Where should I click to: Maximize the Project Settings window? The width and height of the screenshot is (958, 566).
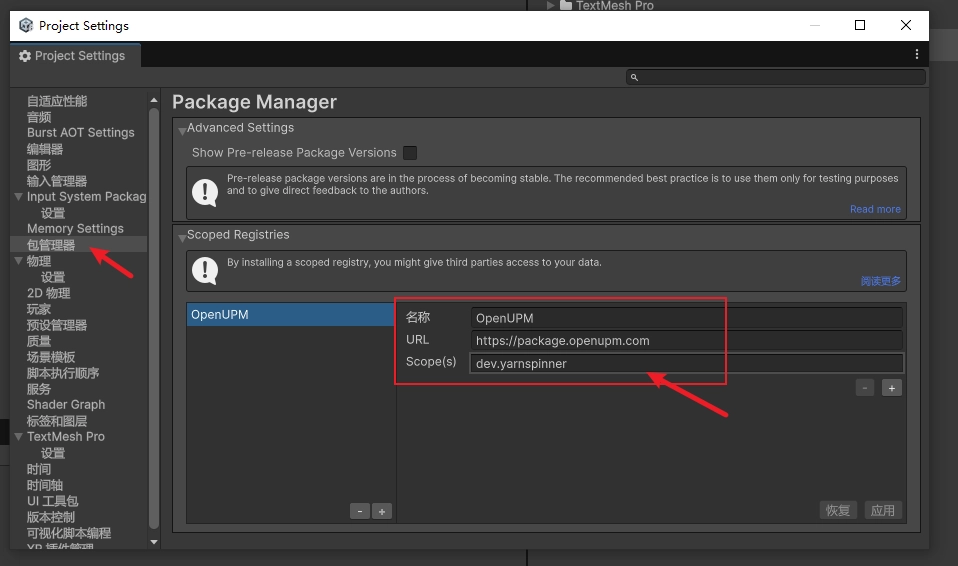(860, 25)
